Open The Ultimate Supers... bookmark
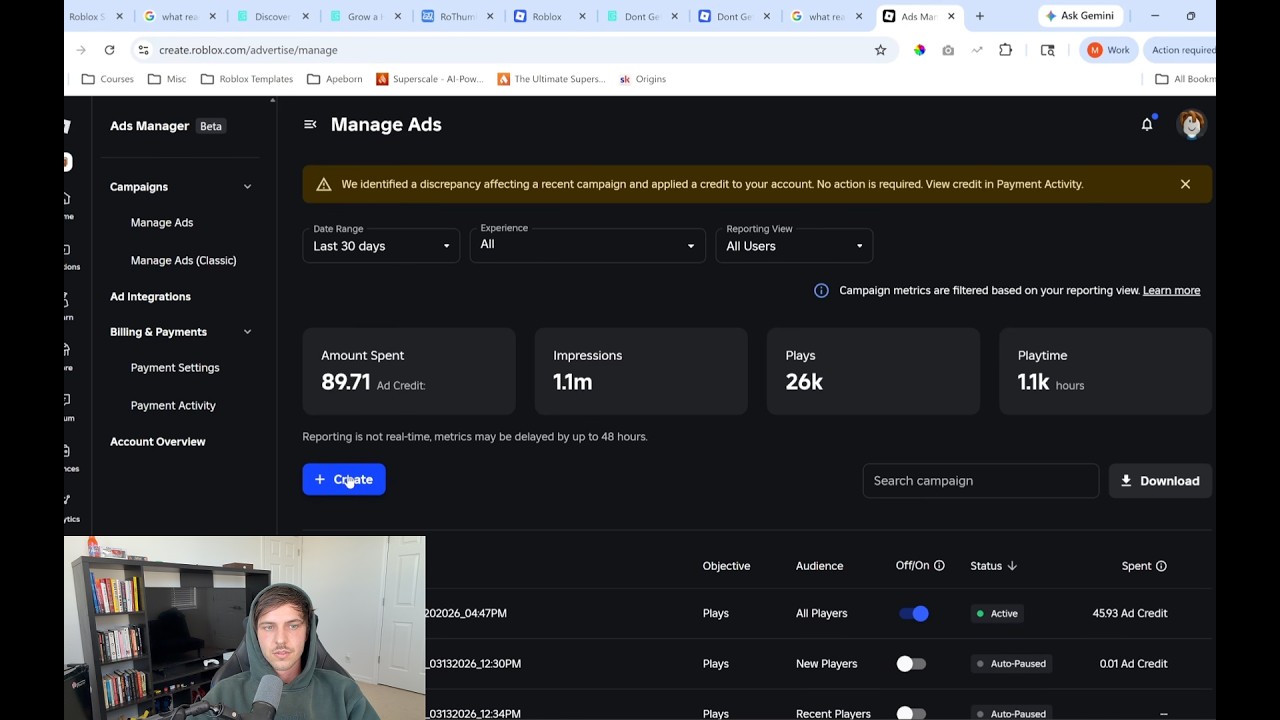Viewport: 1280px width, 720px height. click(x=551, y=79)
